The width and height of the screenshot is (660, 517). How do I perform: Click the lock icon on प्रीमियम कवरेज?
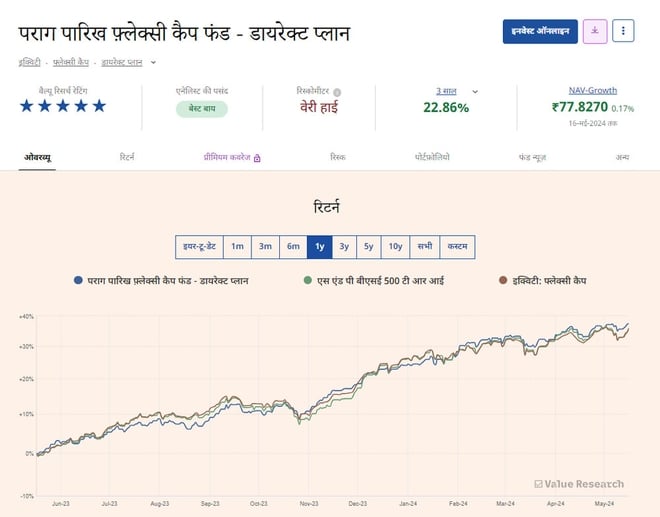257,158
